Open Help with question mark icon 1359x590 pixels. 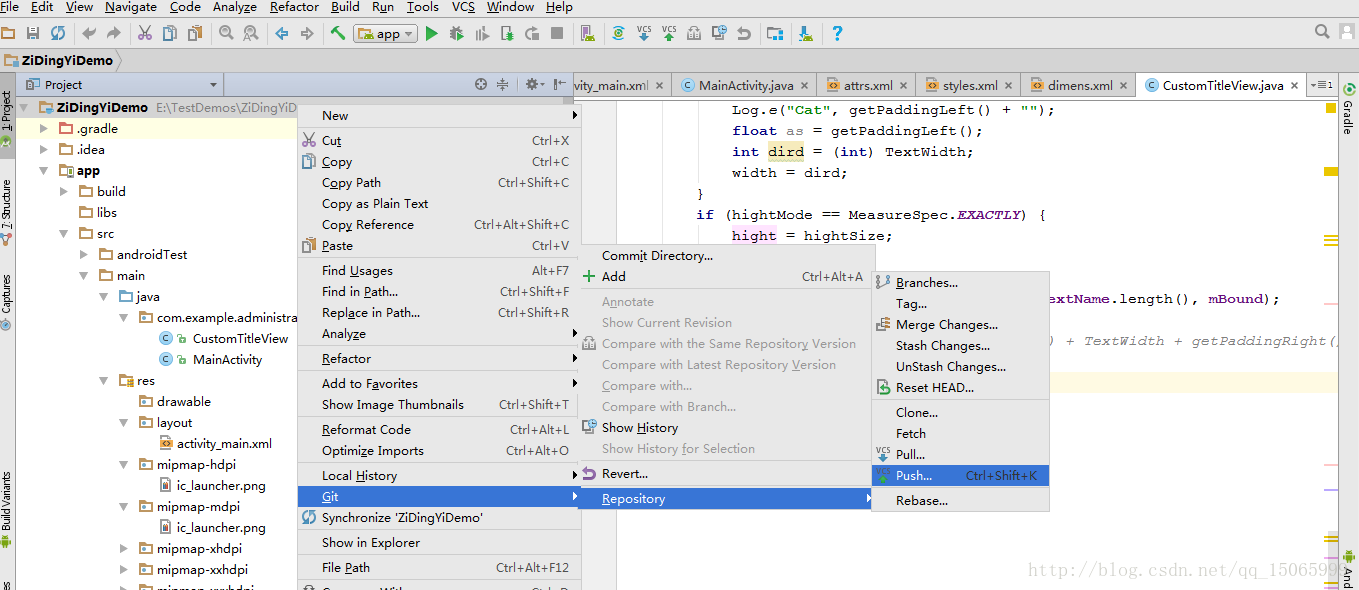(837, 33)
